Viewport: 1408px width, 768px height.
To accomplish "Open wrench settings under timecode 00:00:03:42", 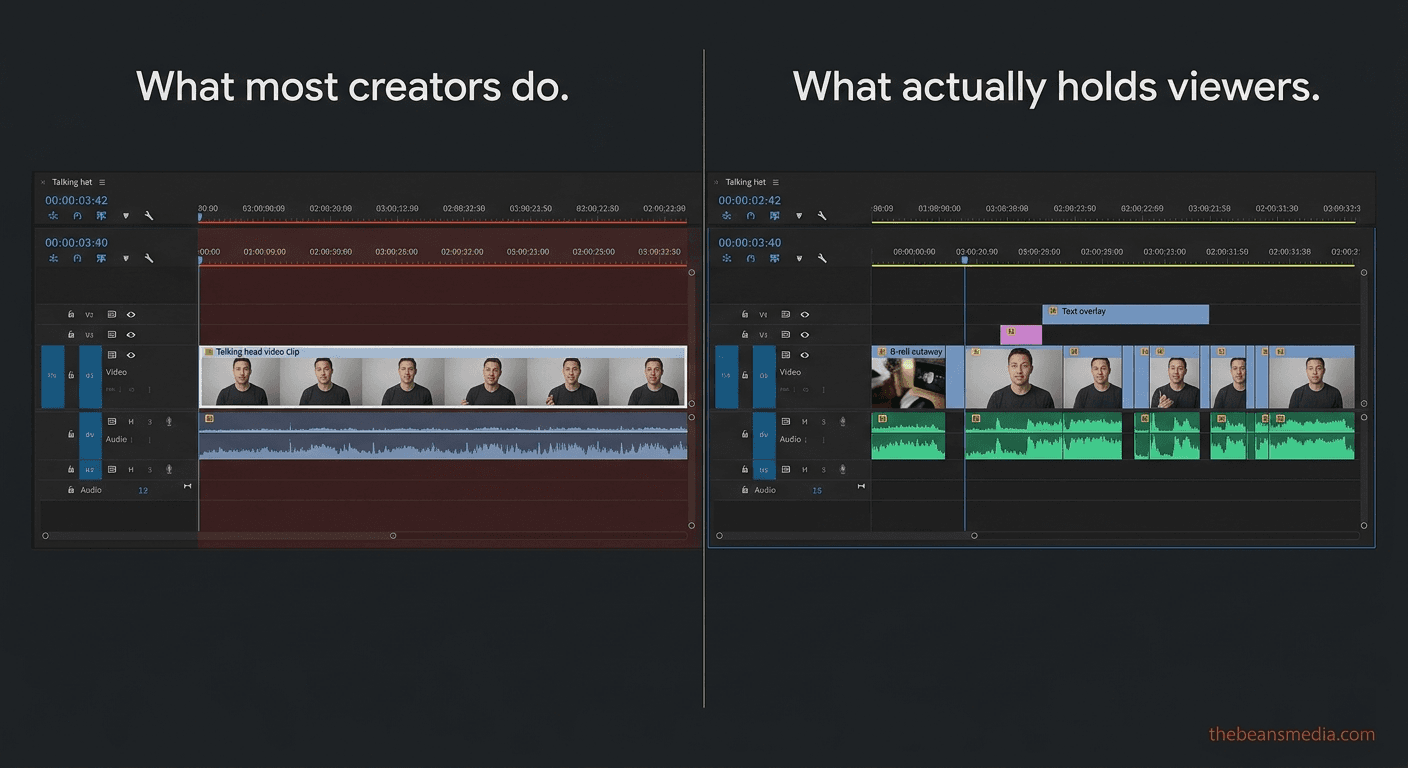I will pyautogui.click(x=149, y=216).
